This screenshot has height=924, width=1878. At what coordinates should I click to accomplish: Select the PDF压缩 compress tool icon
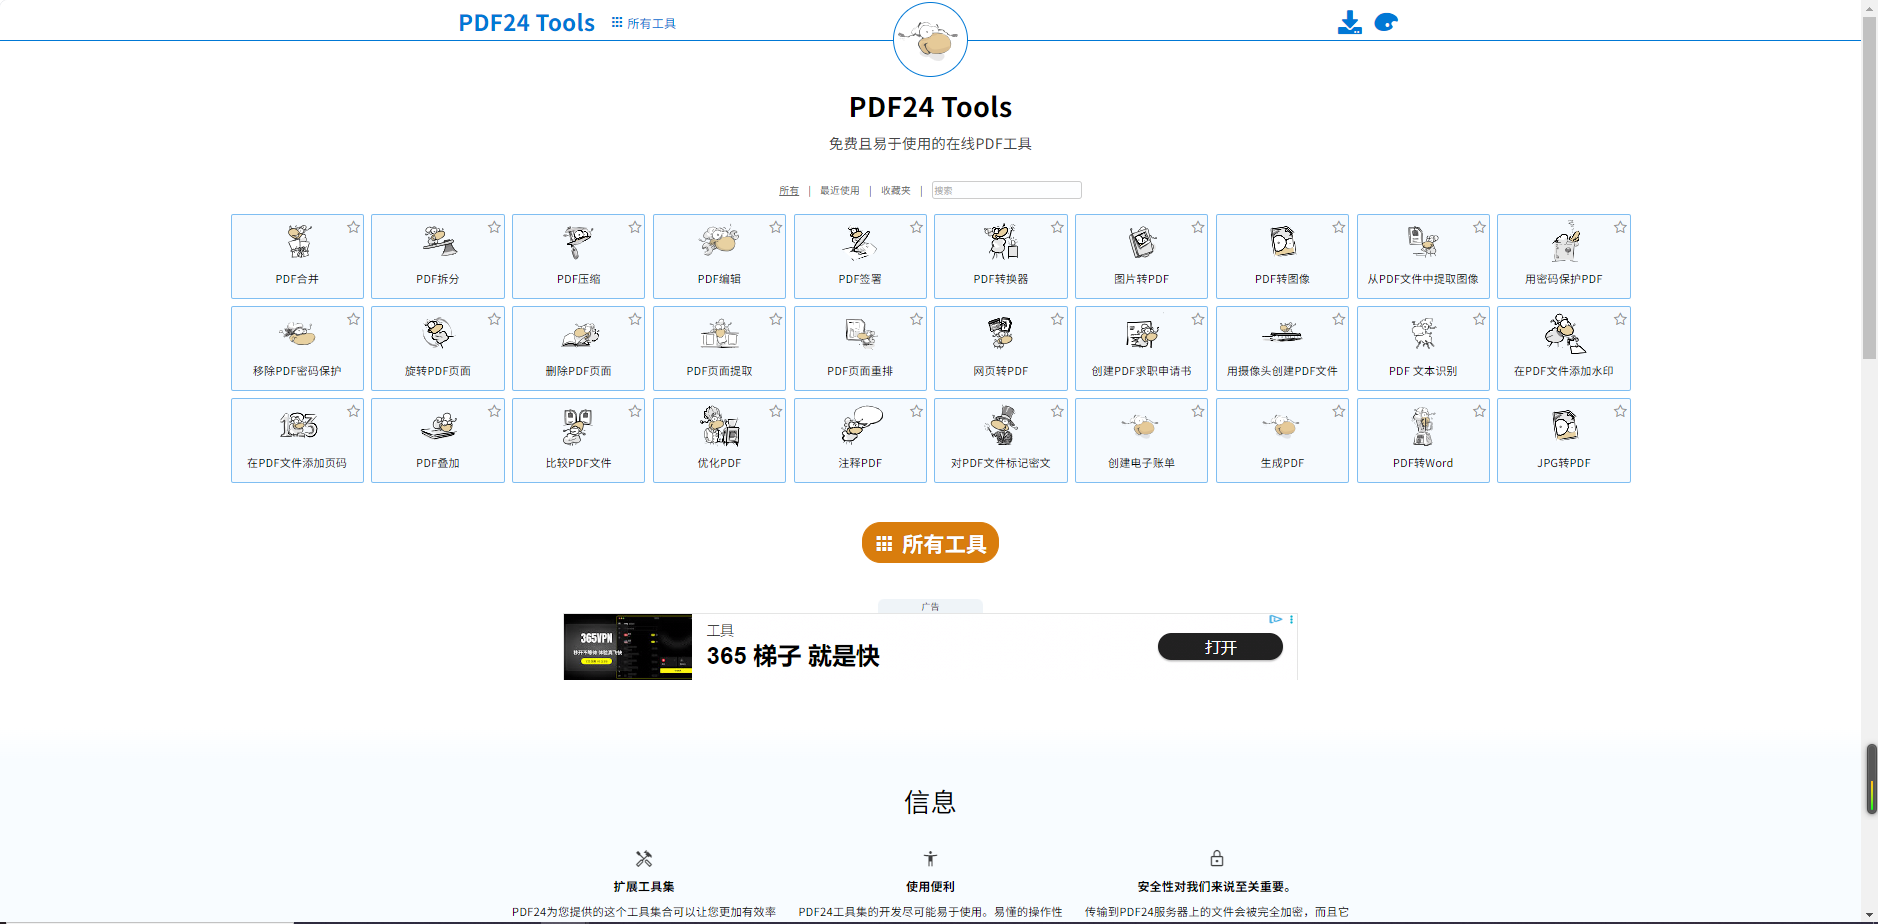point(578,243)
